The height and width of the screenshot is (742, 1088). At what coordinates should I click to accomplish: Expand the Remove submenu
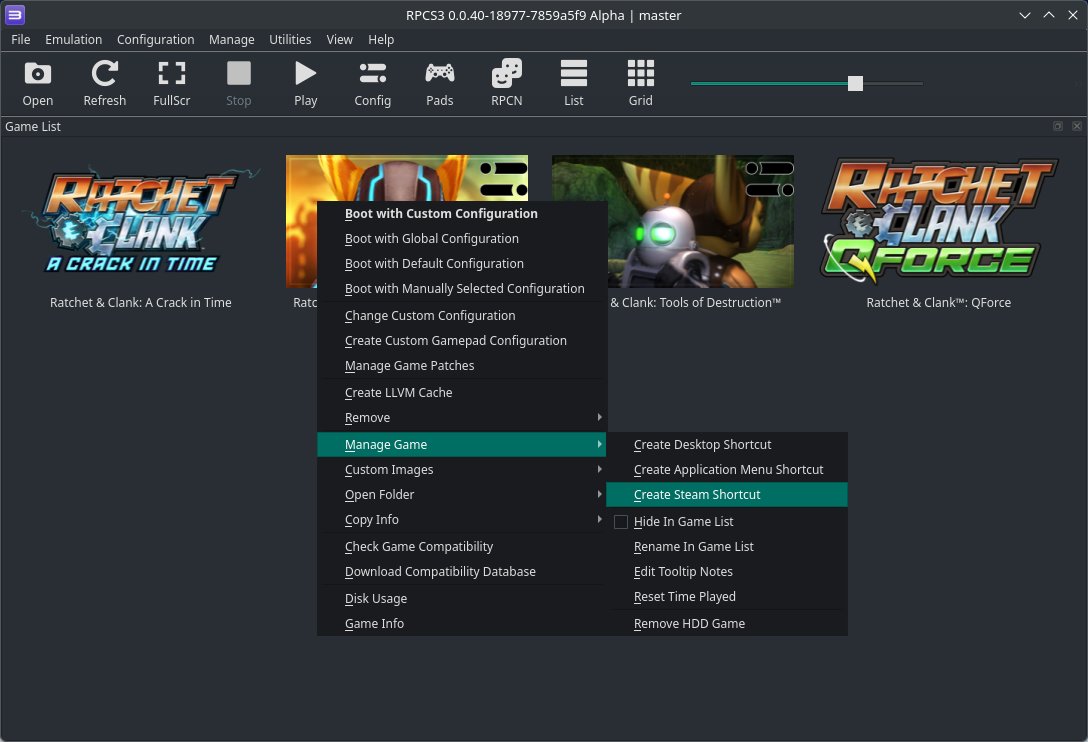click(x=367, y=417)
